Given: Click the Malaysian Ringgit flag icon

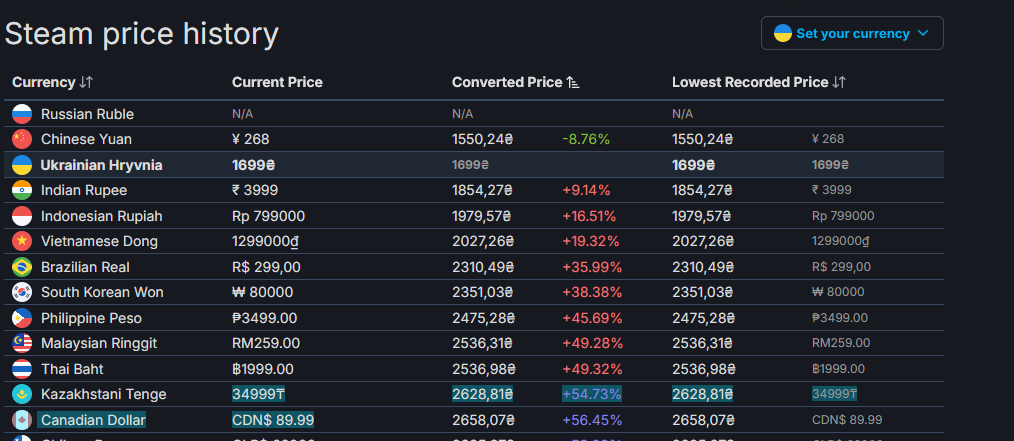Looking at the screenshot, I should click(22, 343).
